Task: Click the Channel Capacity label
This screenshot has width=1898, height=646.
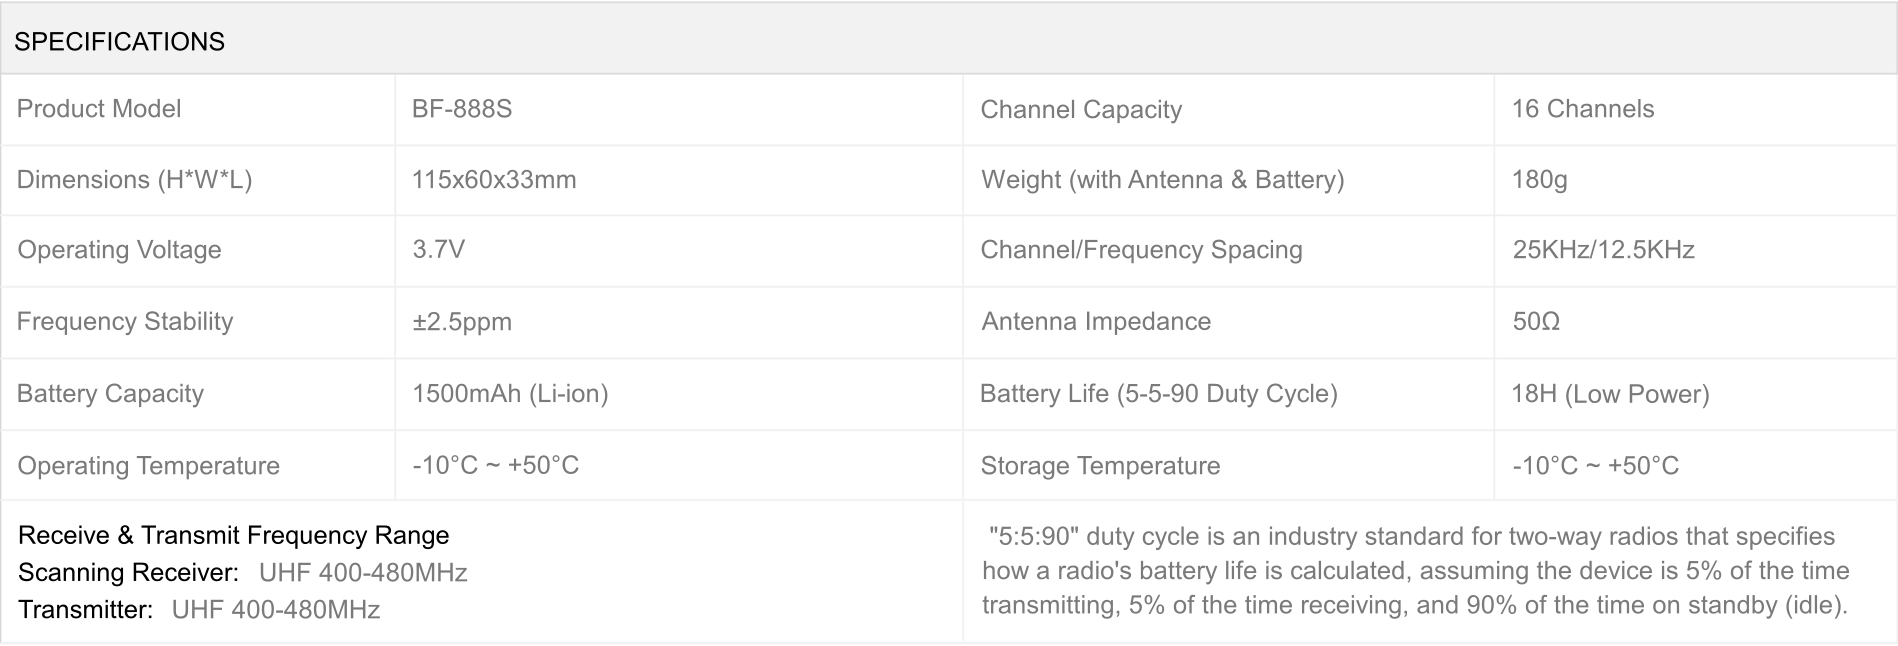Action: point(1081,110)
